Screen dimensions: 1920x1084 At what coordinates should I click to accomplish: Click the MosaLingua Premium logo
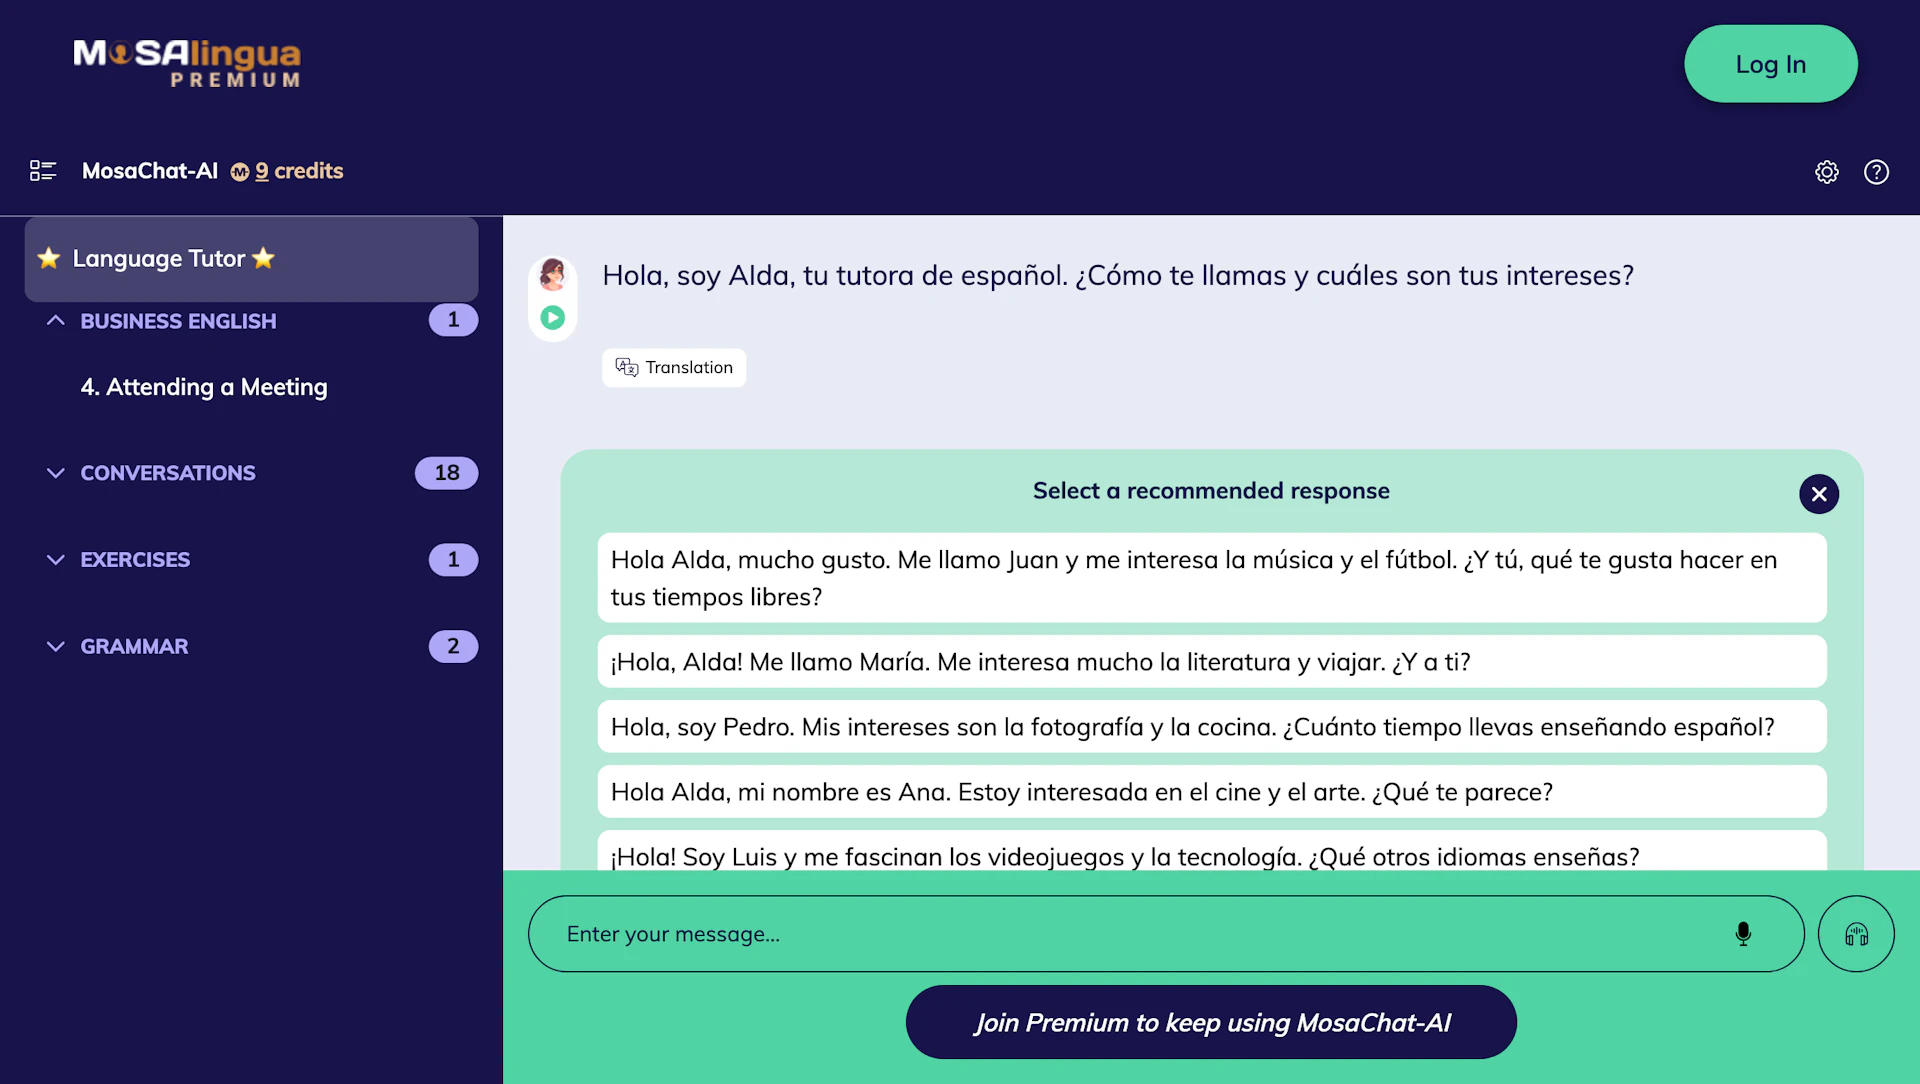click(x=187, y=63)
